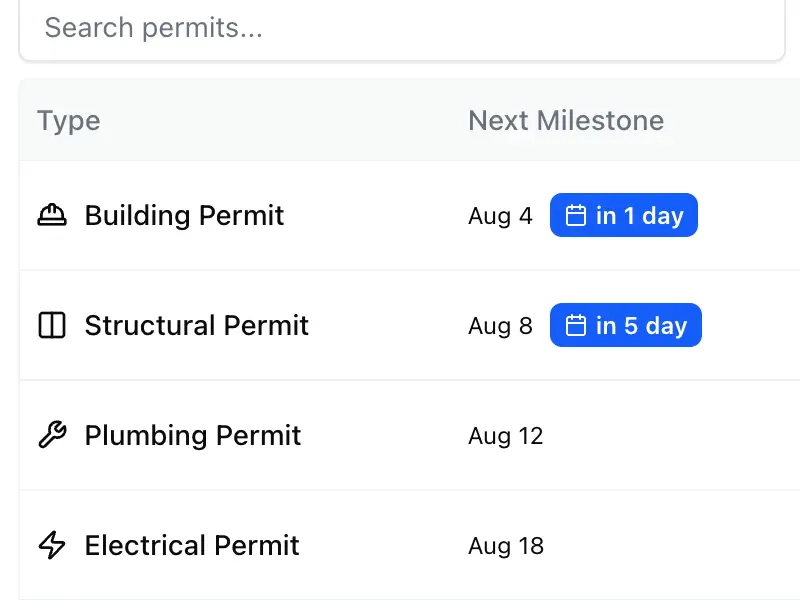Click the Aug 12 milestone date

click(505, 435)
